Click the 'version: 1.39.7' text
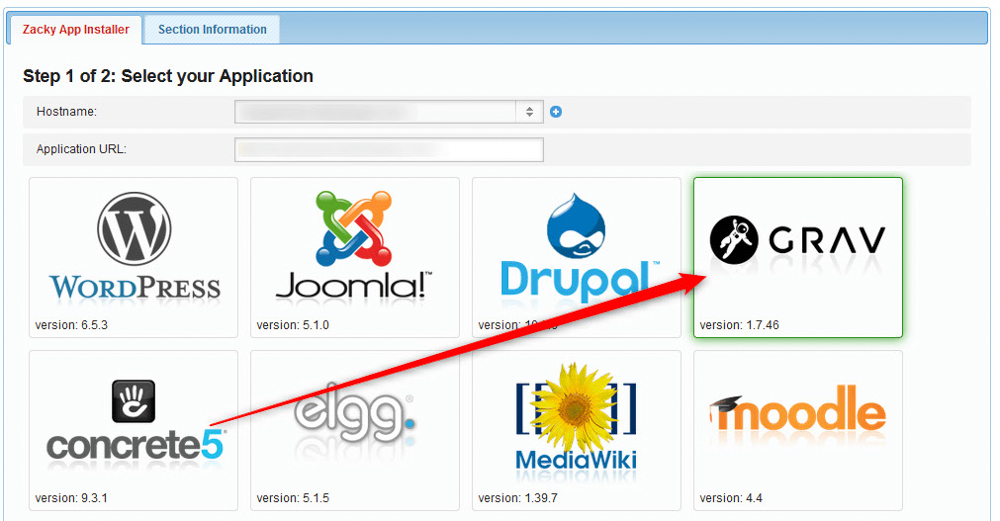The width and height of the screenshot is (1000, 521). 518,498
